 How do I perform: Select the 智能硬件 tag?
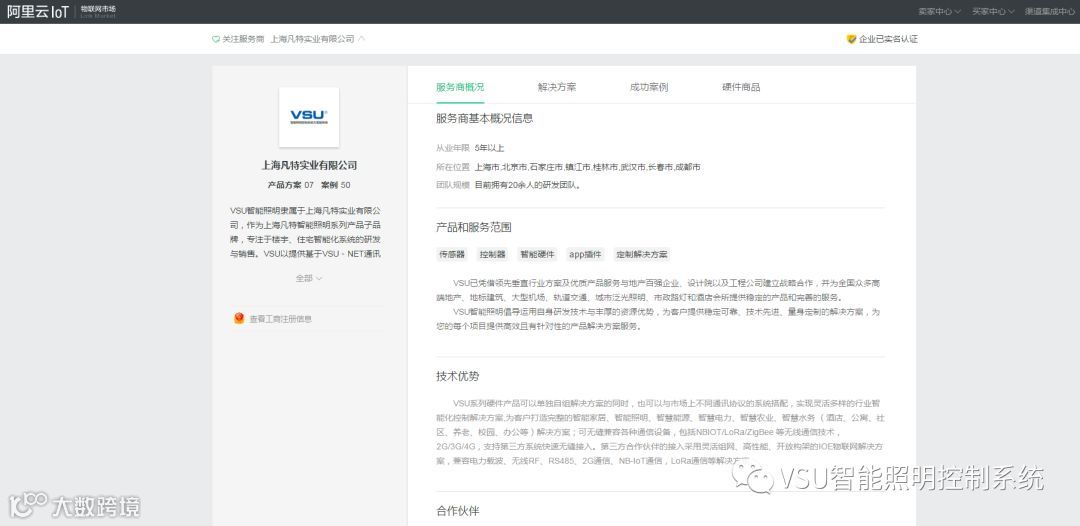[537, 254]
